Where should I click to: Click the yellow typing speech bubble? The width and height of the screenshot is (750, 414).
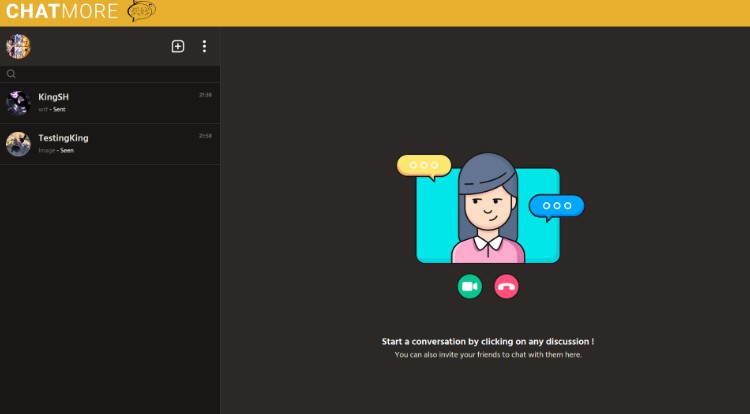coord(424,166)
